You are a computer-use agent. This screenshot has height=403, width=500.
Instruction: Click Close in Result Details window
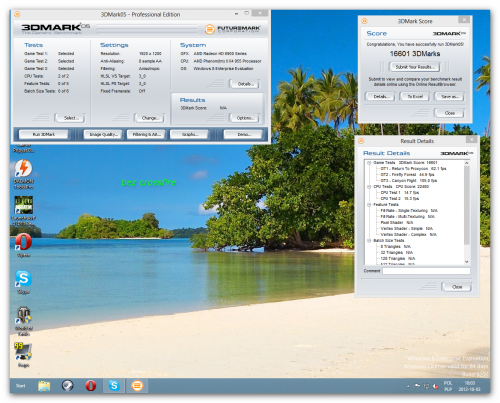click(x=457, y=287)
